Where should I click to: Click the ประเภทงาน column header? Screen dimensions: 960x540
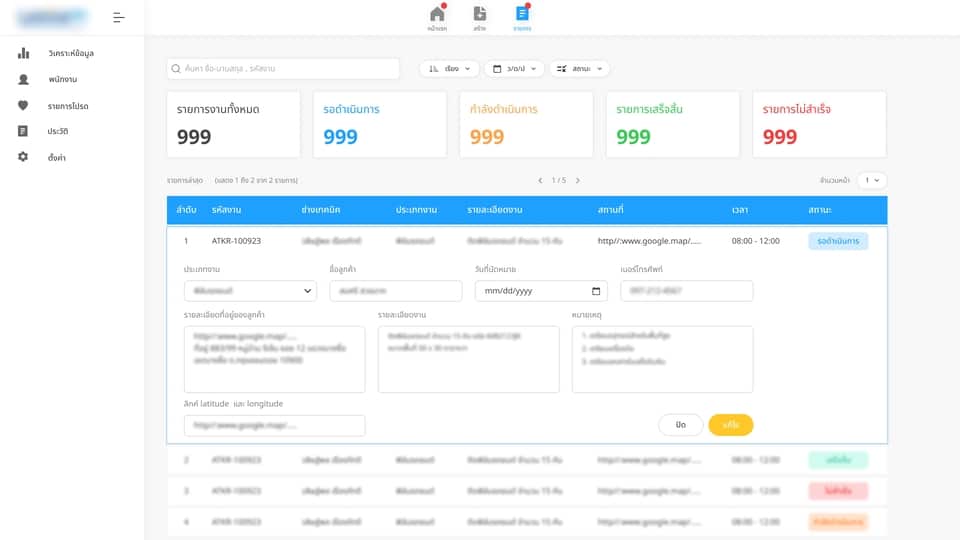pyautogui.click(x=416, y=210)
